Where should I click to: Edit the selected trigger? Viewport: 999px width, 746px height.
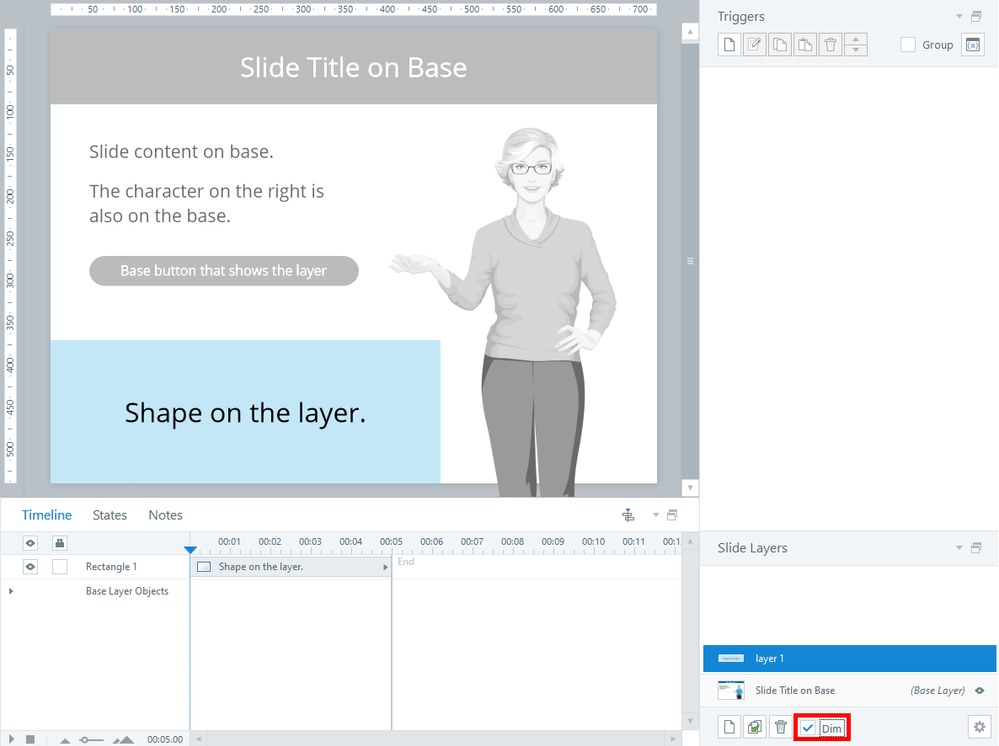pos(754,45)
